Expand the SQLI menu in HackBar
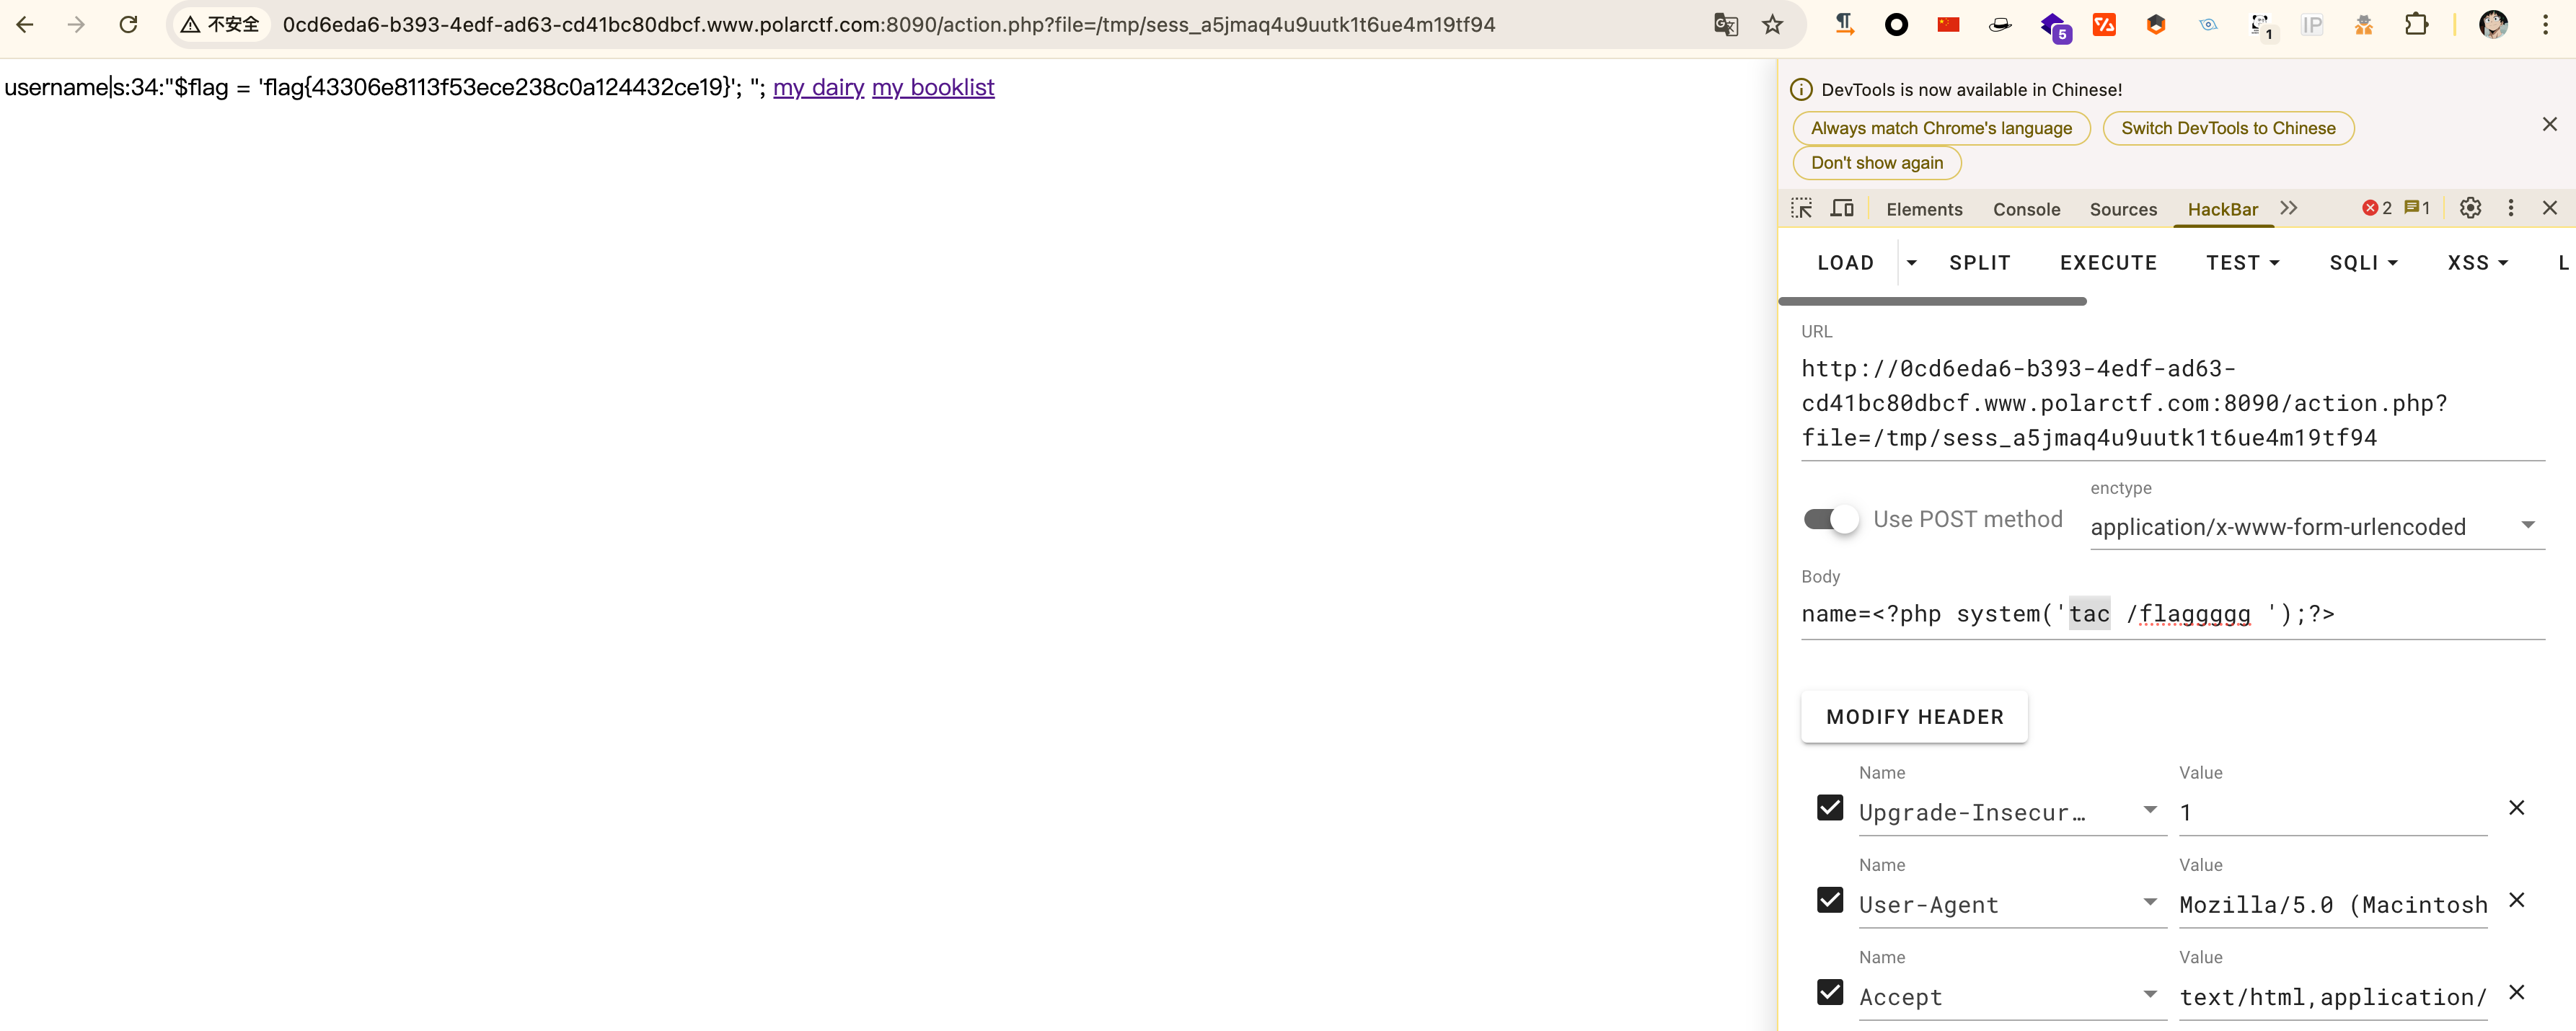Screen dimensions: 2576x1031 click(2363, 263)
